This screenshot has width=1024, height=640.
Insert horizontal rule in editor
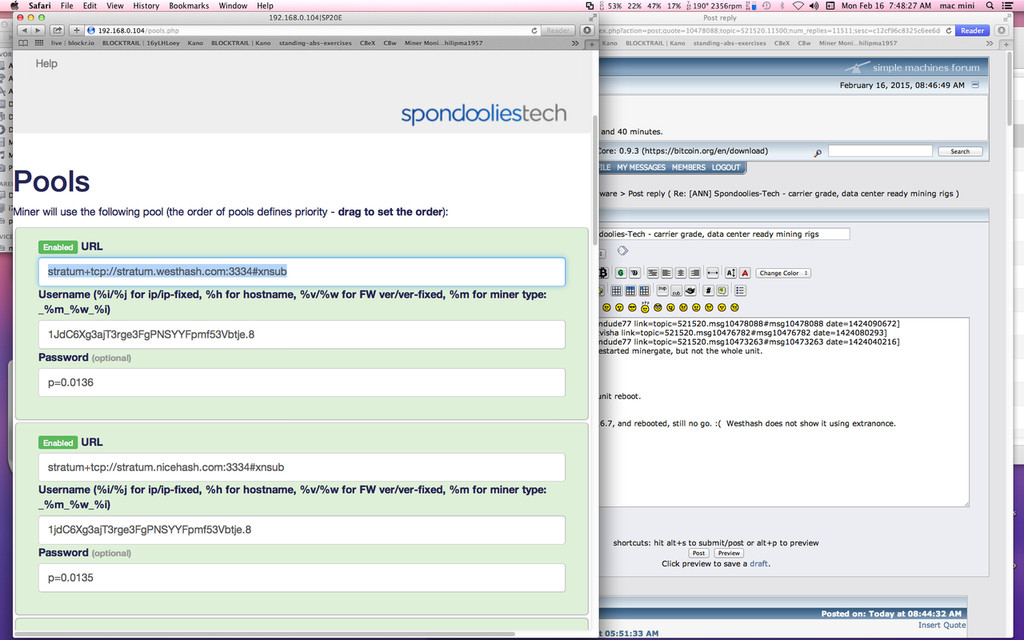pos(712,273)
